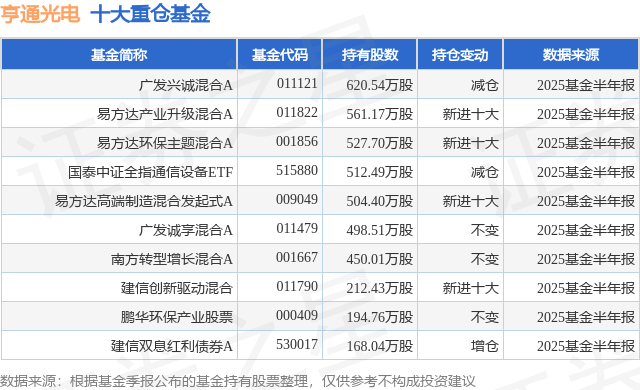Click the 亨通光电 title text
Viewport: 640px width, 390px height.
pyautogui.click(x=40, y=14)
